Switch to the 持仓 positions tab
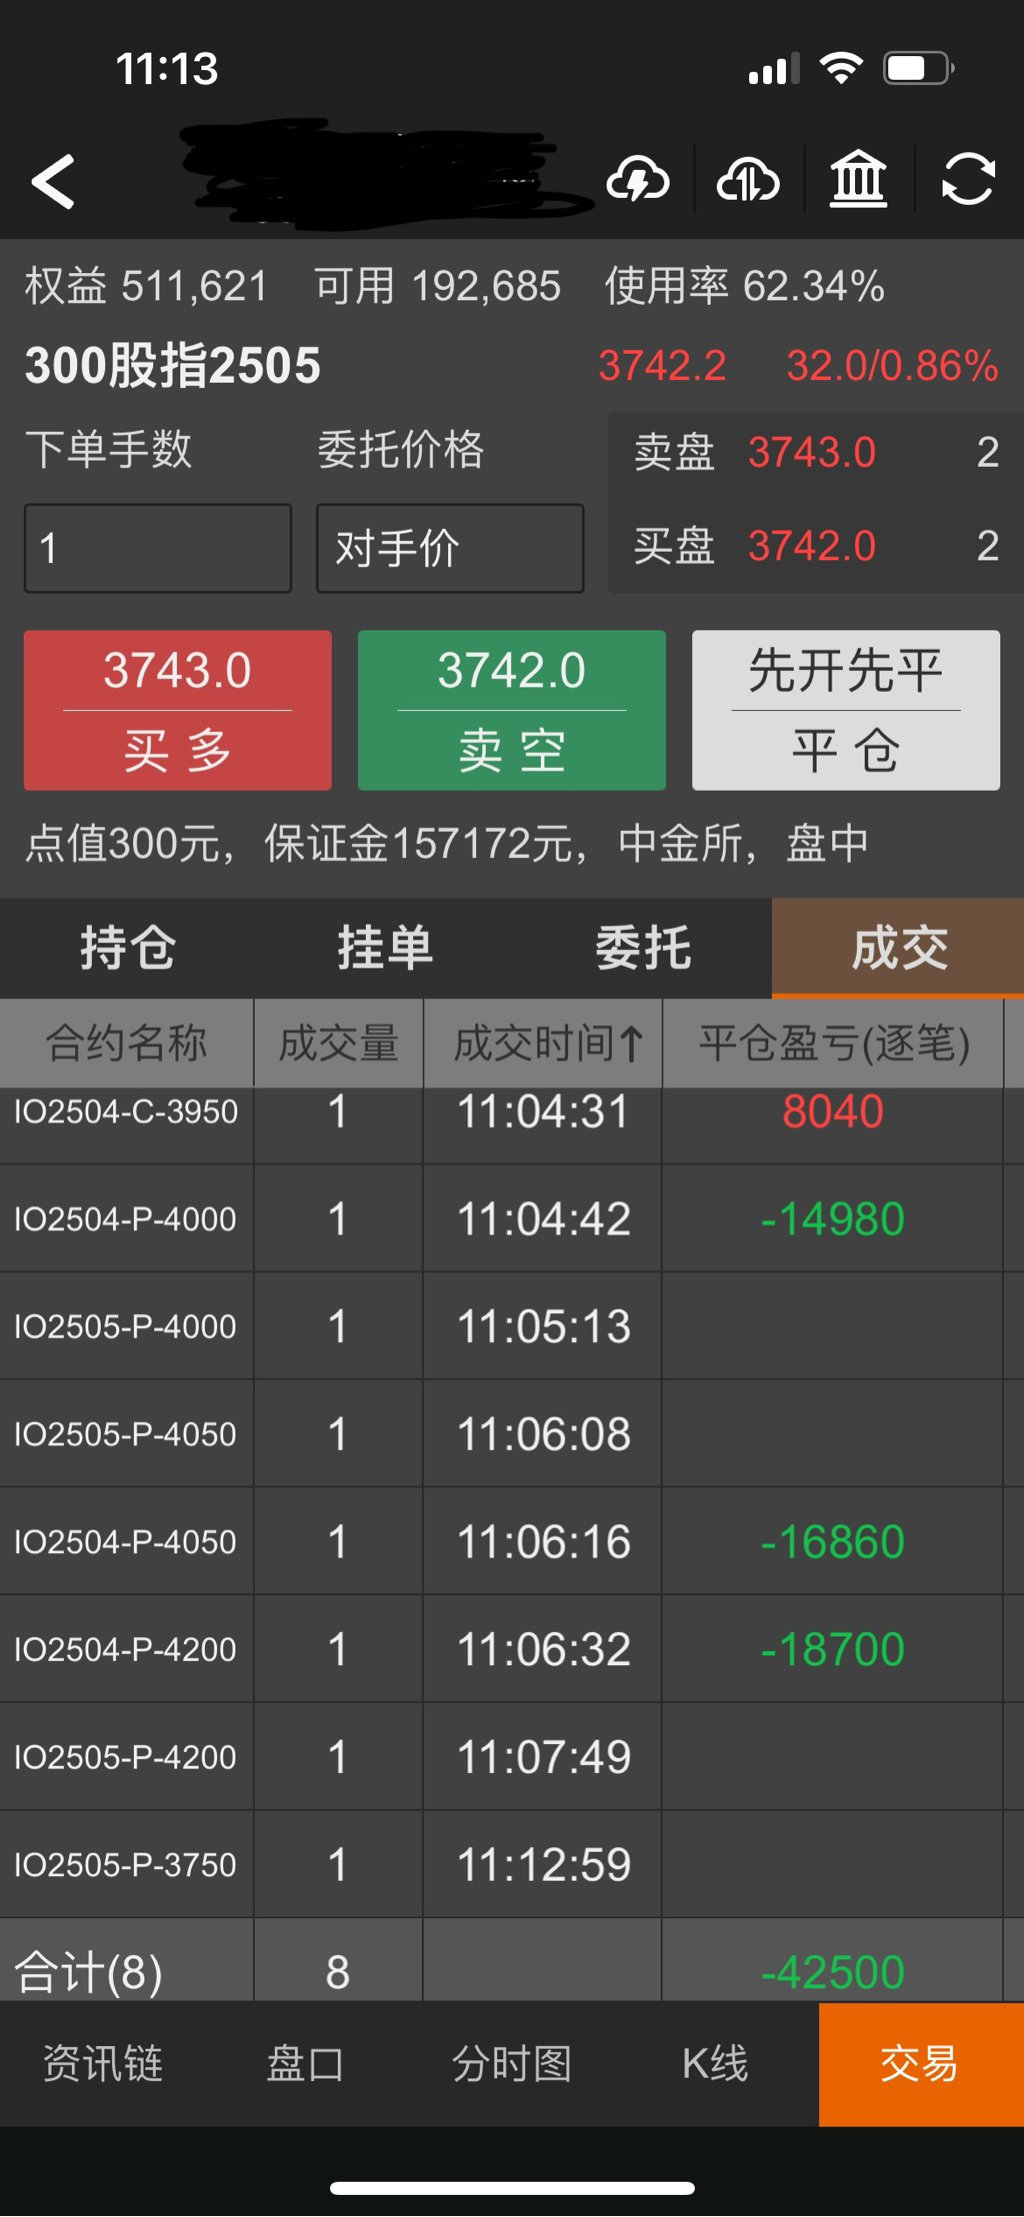This screenshot has width=1024, height=2217. (128, 947)
